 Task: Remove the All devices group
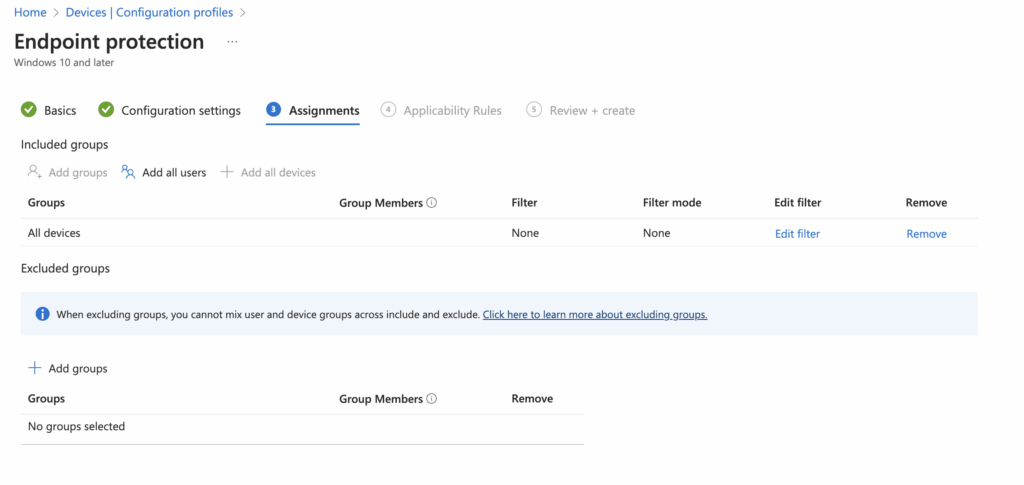(x=926, y=234)
